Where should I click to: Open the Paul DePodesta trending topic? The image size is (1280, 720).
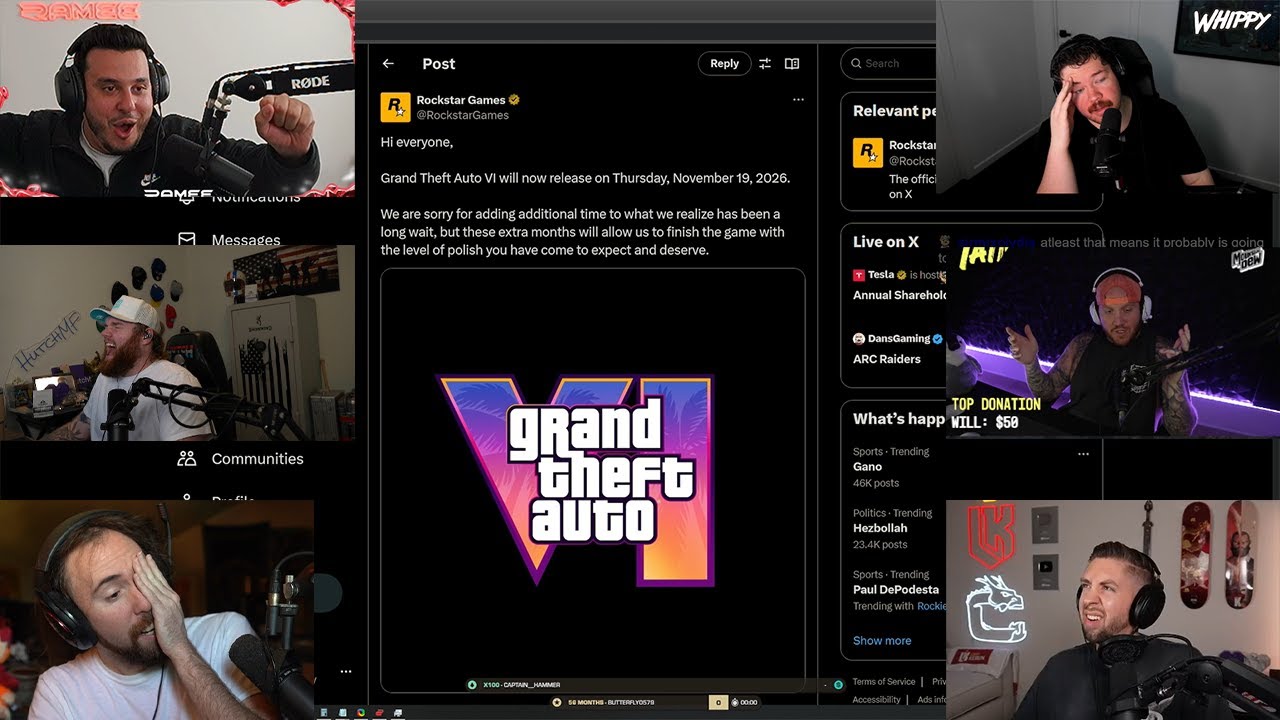pyautogui.click(x=897, y=590)
